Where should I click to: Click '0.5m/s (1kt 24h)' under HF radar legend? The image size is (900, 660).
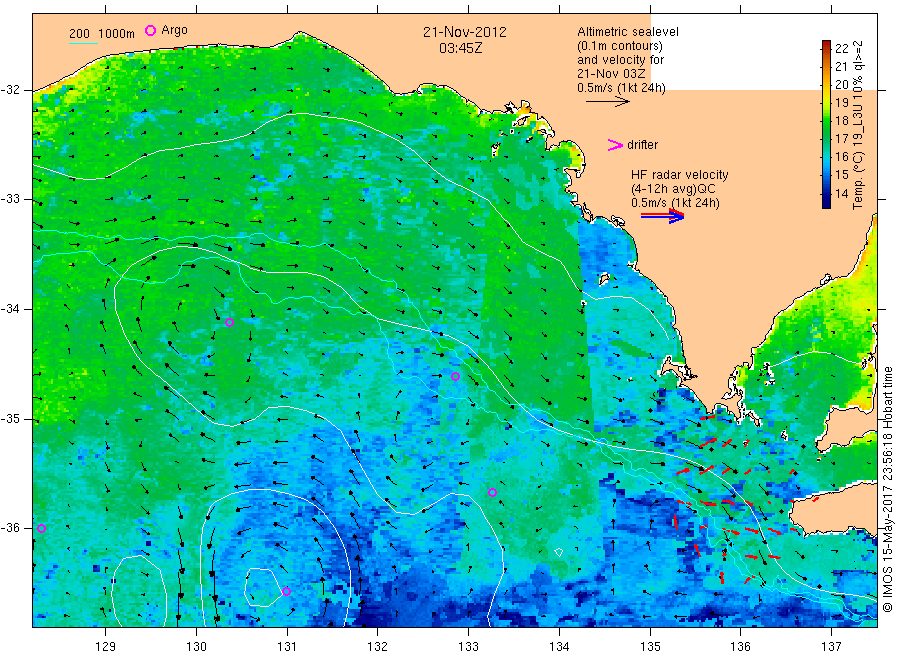675,203
